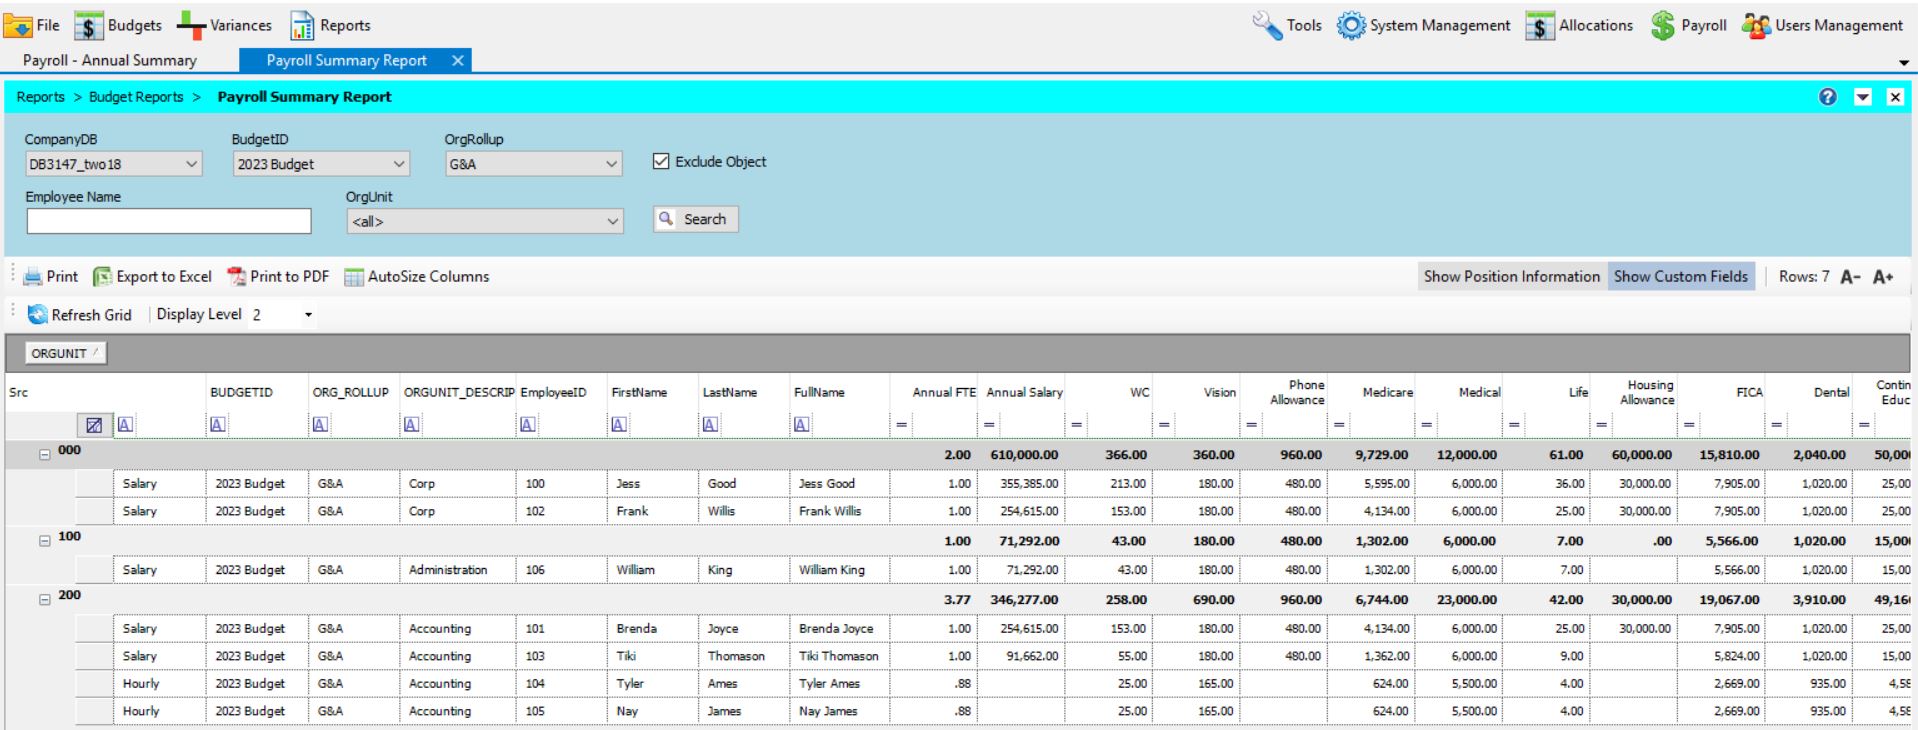This screenshot has width=1918, height=730.
Task: Collapse the 000 org unit group
Action: tap(45, 455)
